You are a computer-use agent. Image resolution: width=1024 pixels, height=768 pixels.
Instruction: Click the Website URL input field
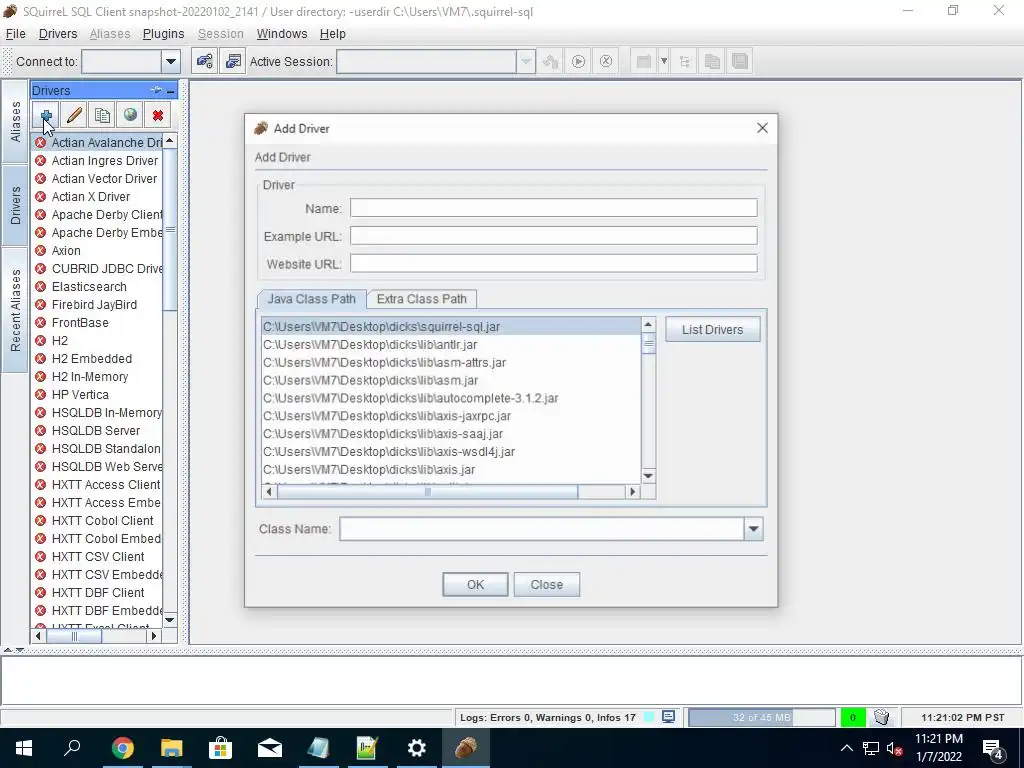[553, 263]
